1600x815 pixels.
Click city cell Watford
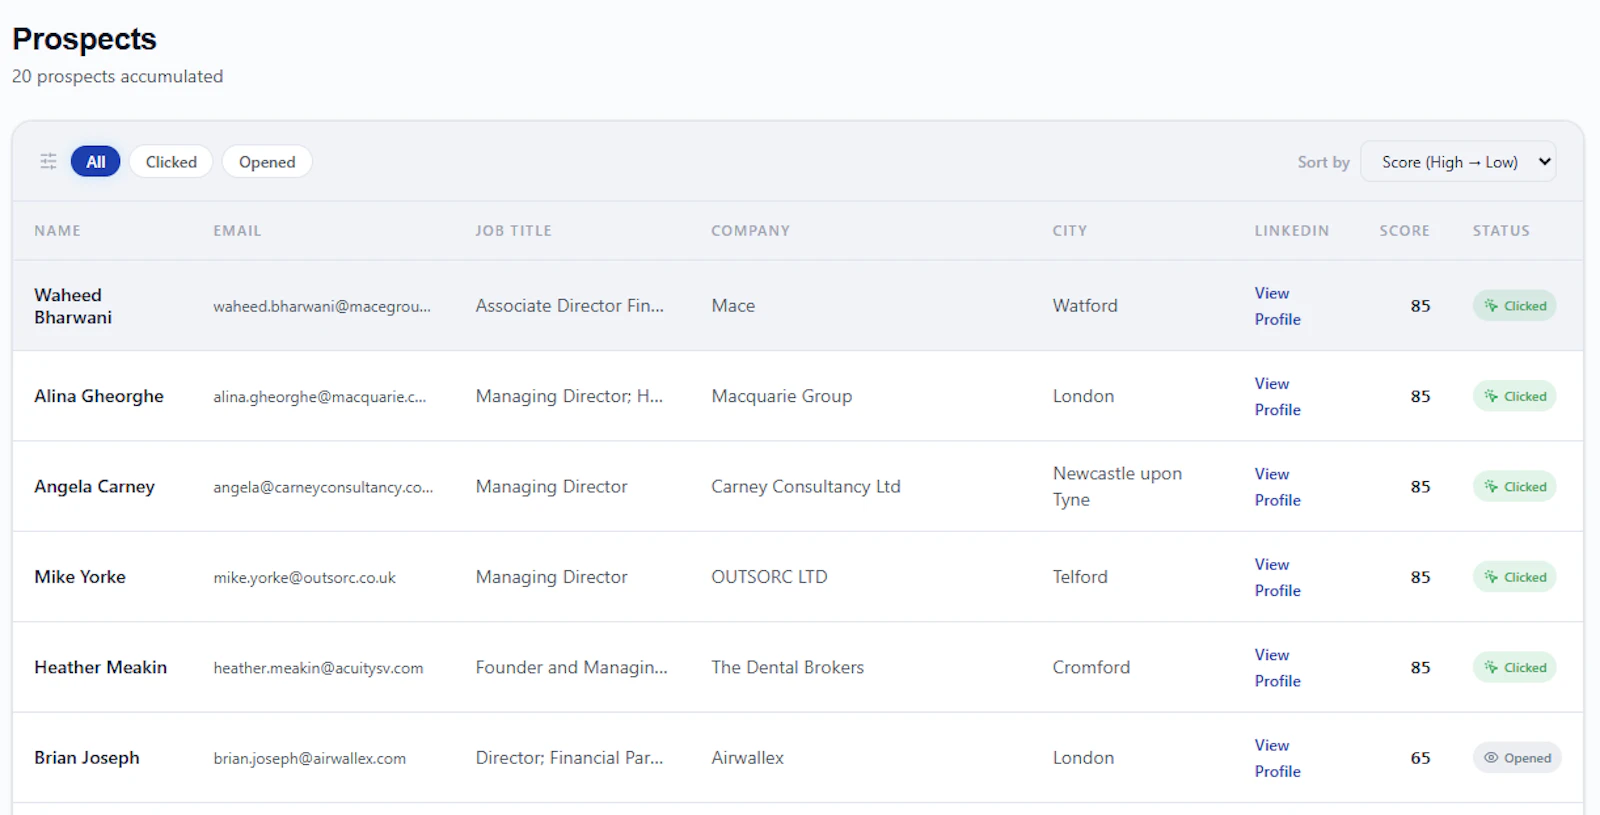[x=1085, y=306]
